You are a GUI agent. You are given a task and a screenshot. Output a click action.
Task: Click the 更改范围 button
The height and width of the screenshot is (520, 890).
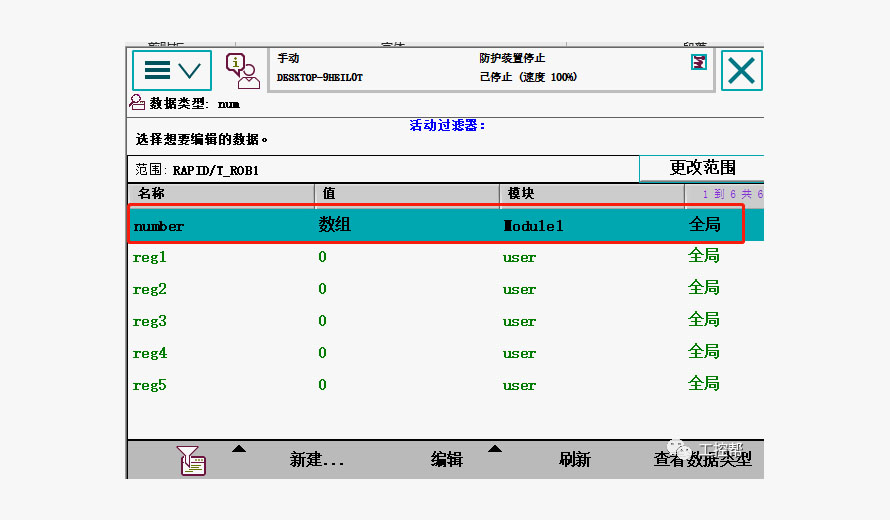click(x=702, y=168)
